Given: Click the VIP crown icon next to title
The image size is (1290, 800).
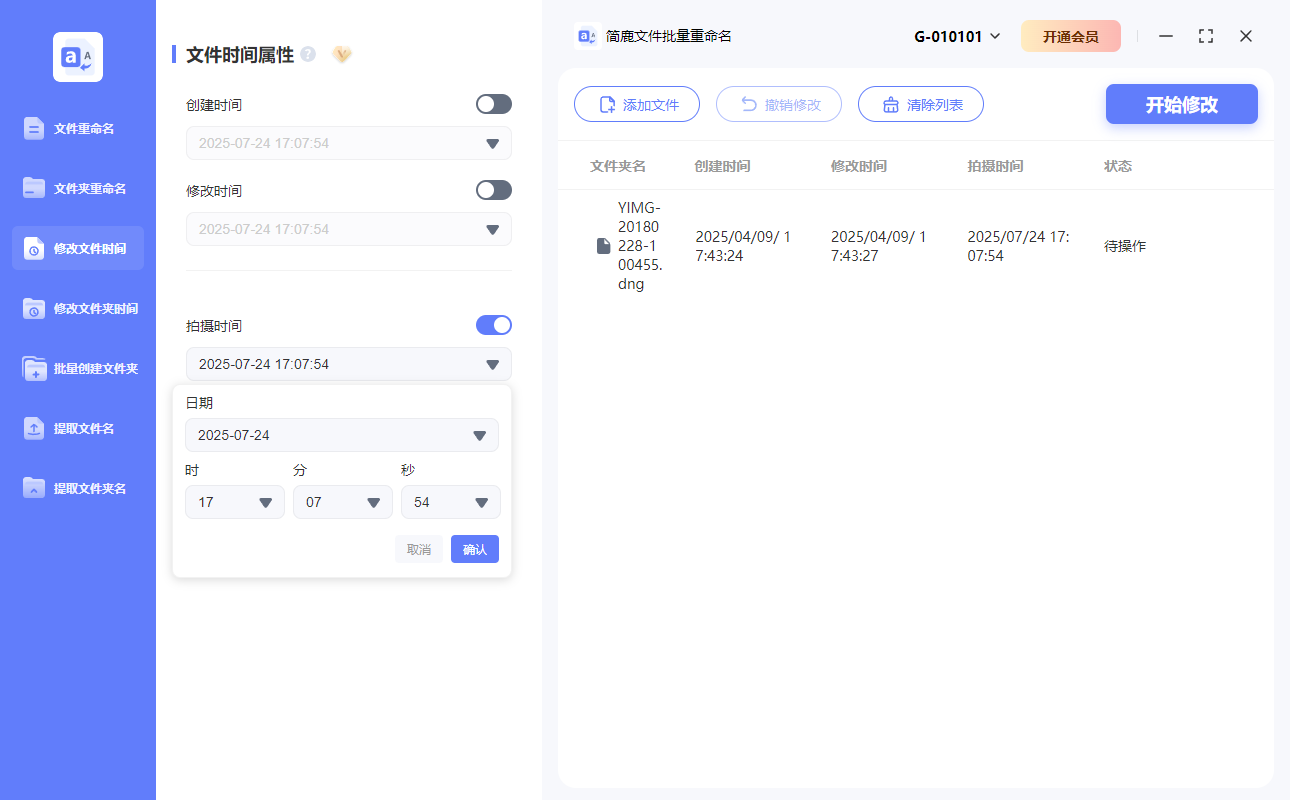Looking at the screenshot, I should 342,55.
